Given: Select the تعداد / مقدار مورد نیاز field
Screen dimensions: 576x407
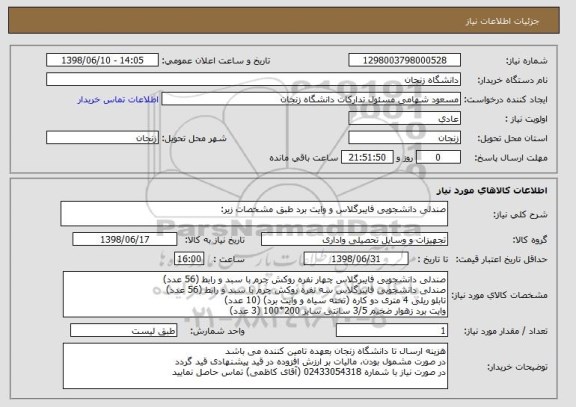Looking at the screenshot, I should tap(392, 331).
